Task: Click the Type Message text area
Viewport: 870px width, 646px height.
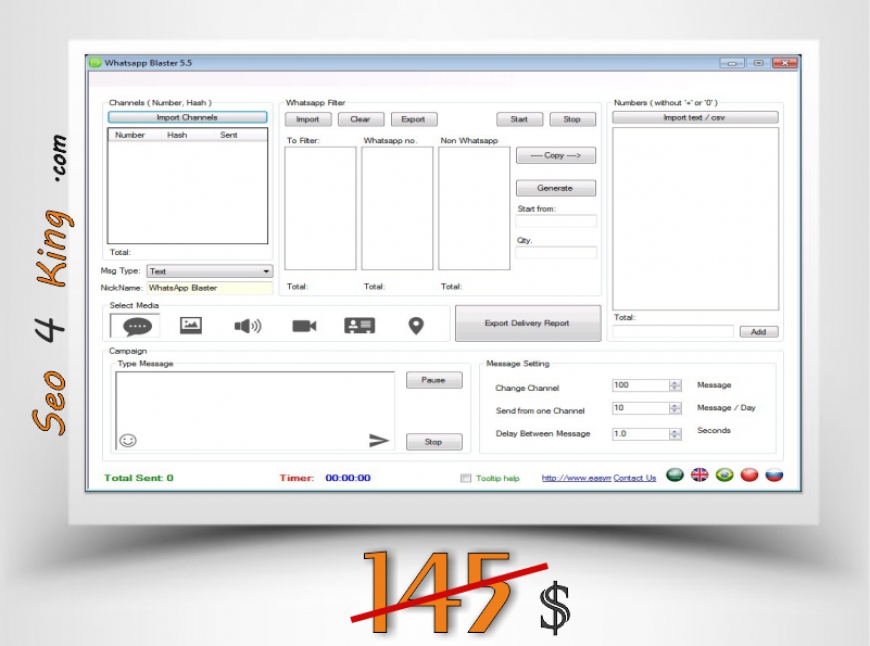Action: pos(255,411)
